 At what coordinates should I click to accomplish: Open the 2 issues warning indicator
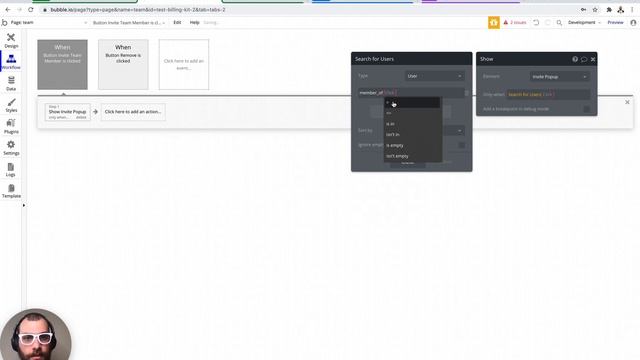click(x=515, y=22)
